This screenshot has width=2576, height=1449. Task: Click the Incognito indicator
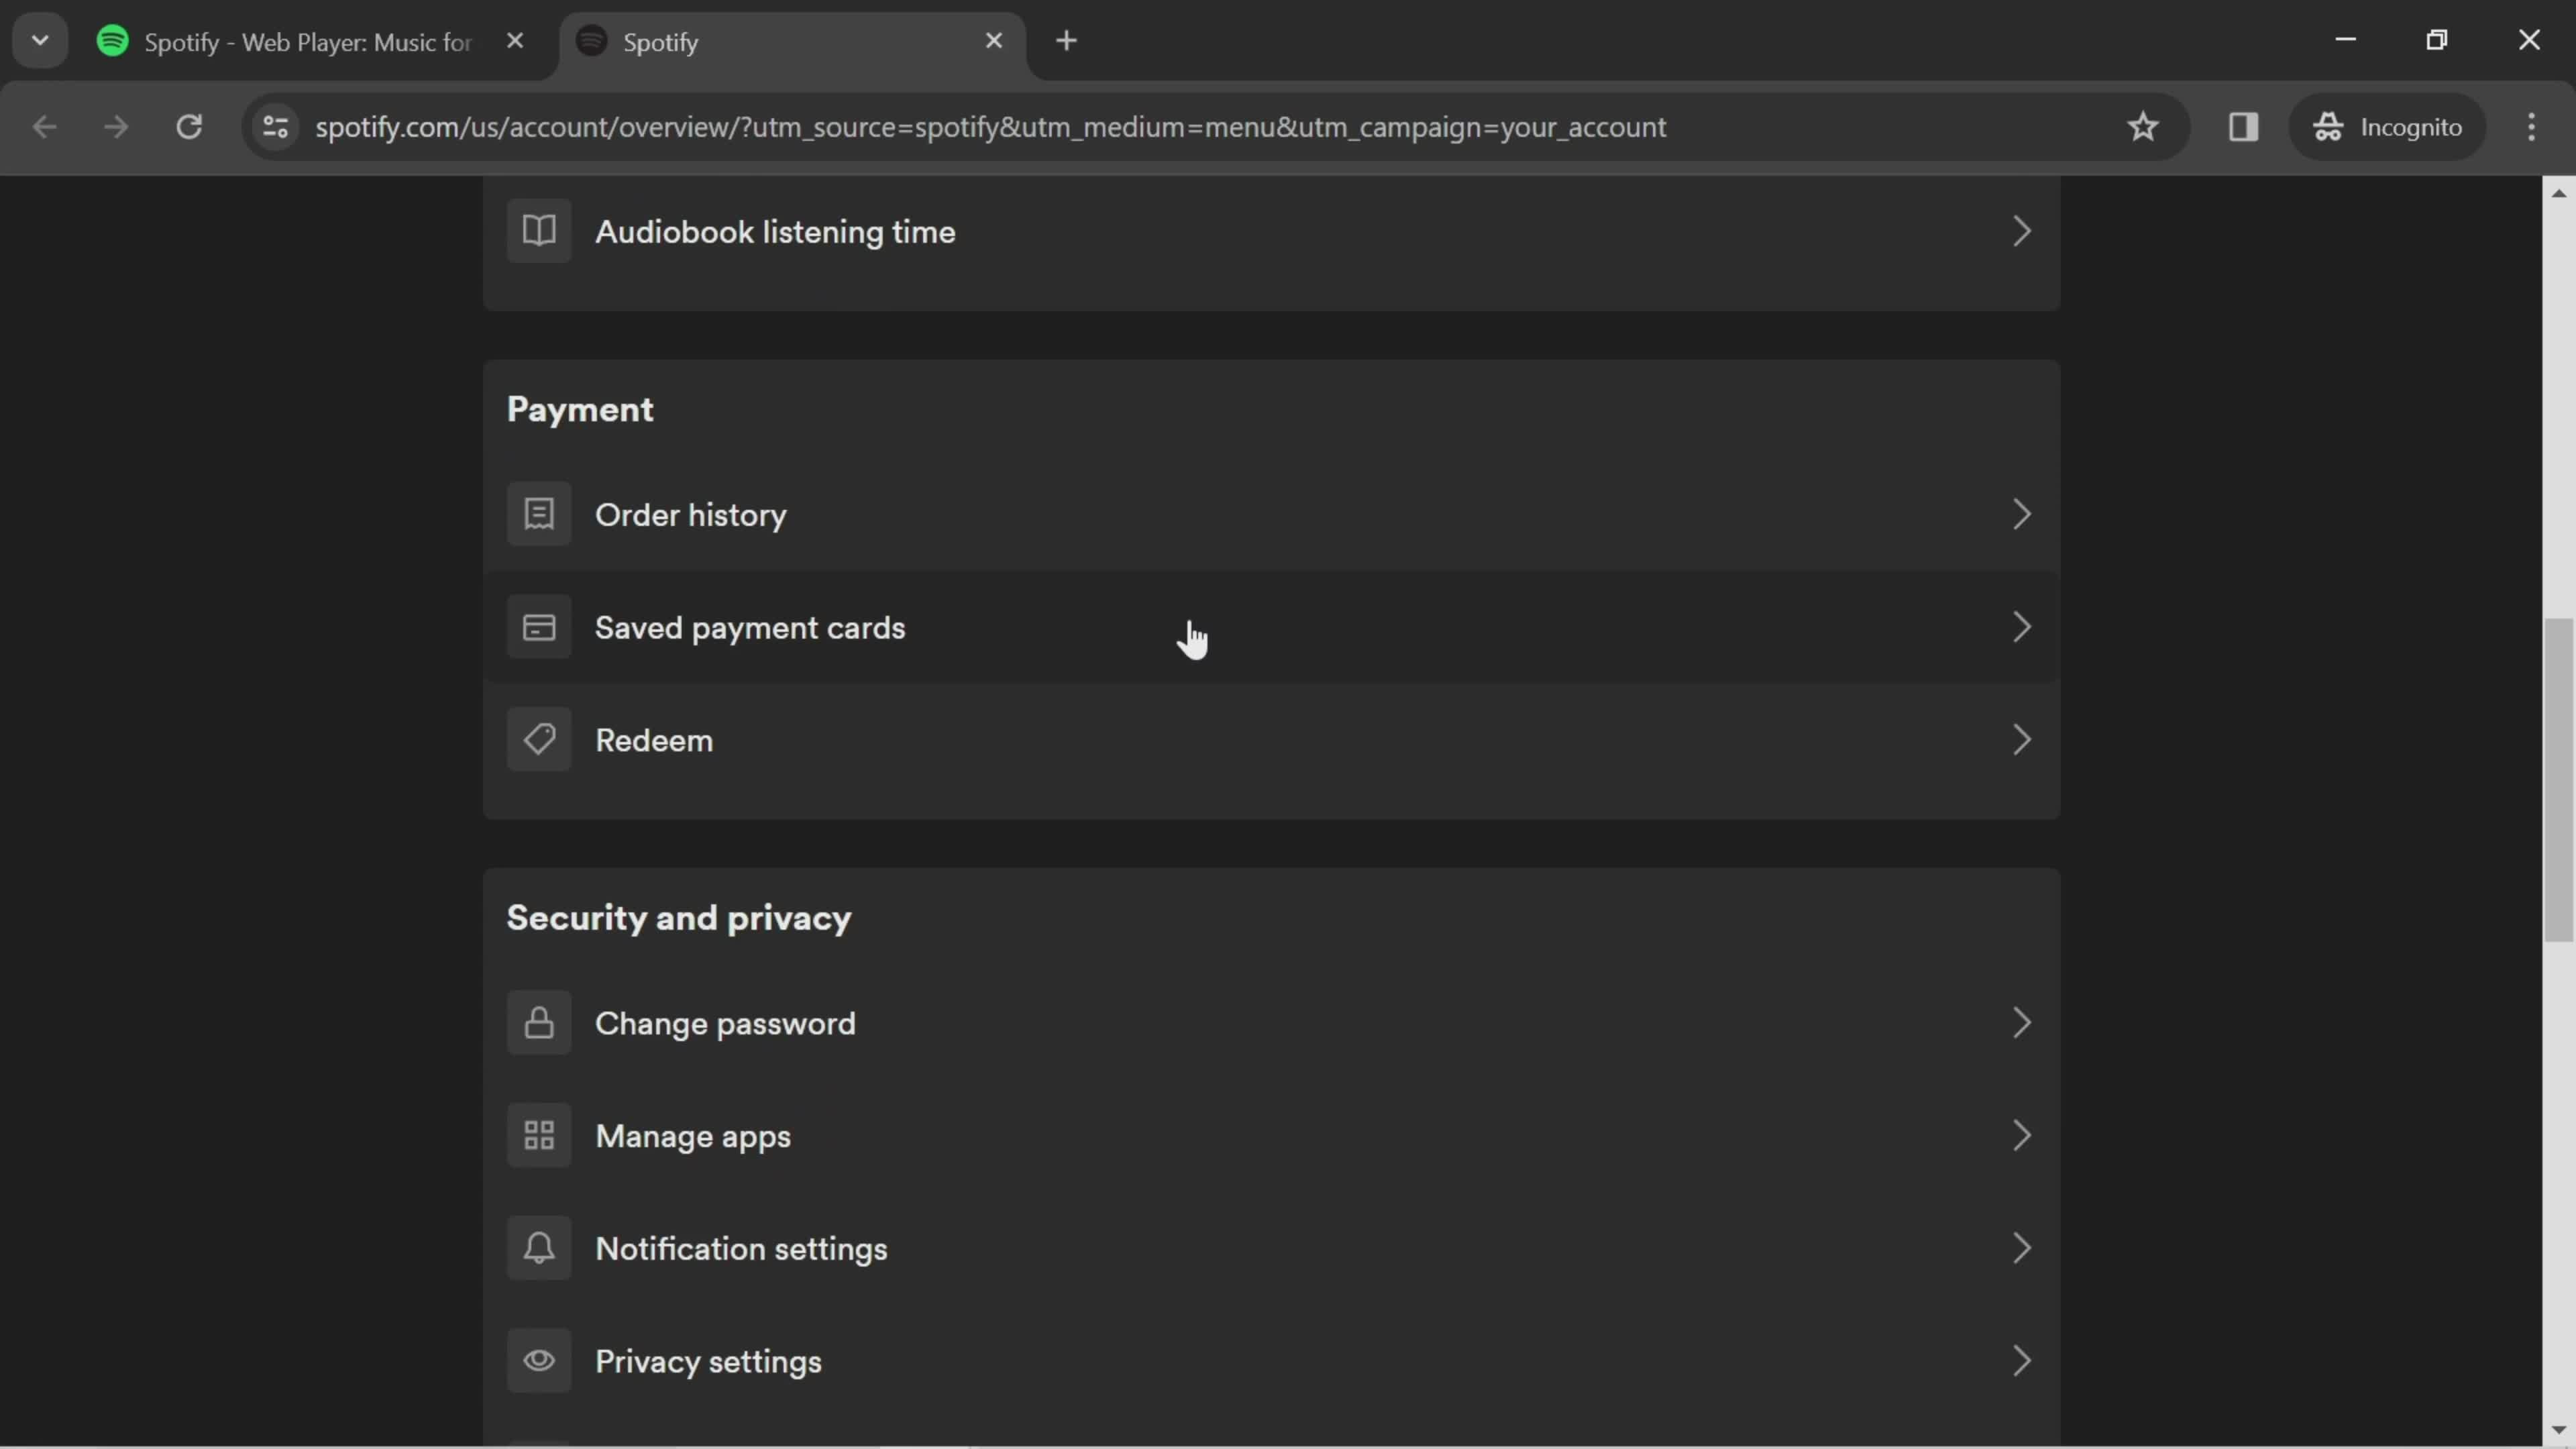[2387, 127]
